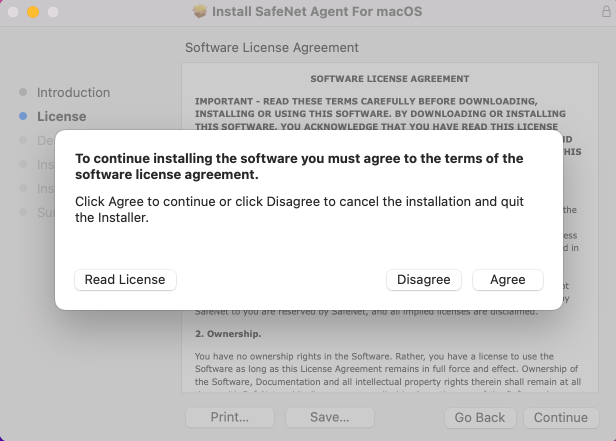
Task: Click the Save... button
Action: tap(329, 417)
